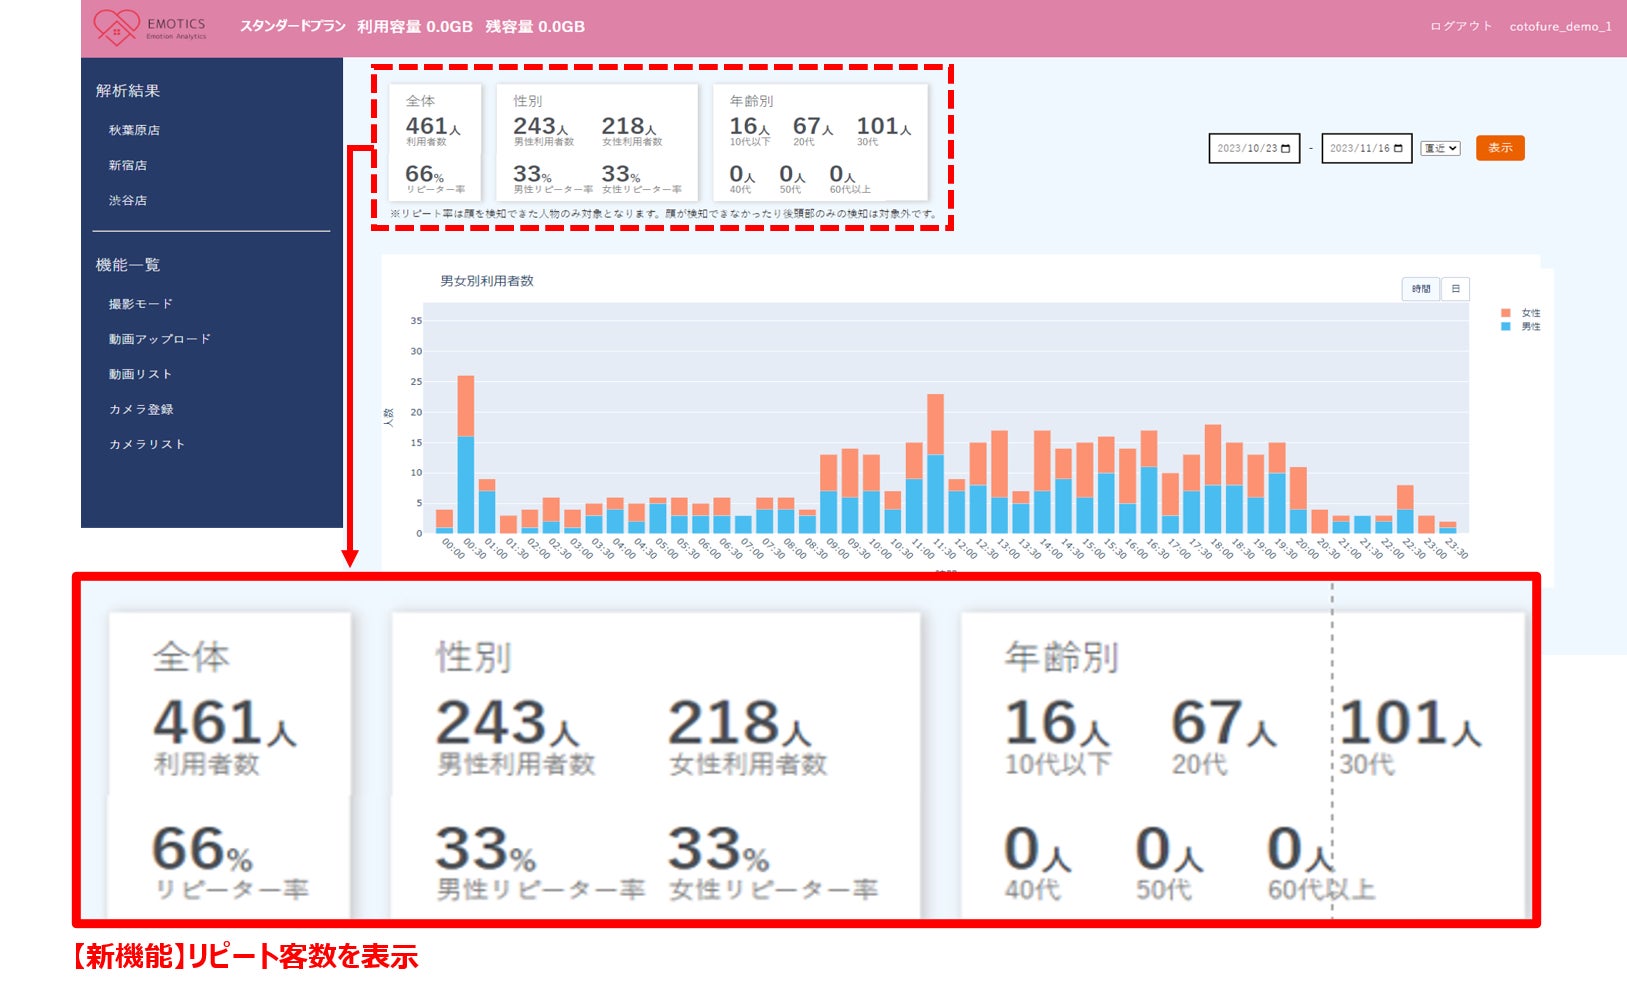
Task: Toggle 男性 series in chart legend
Action: (x=1521, y=327)
